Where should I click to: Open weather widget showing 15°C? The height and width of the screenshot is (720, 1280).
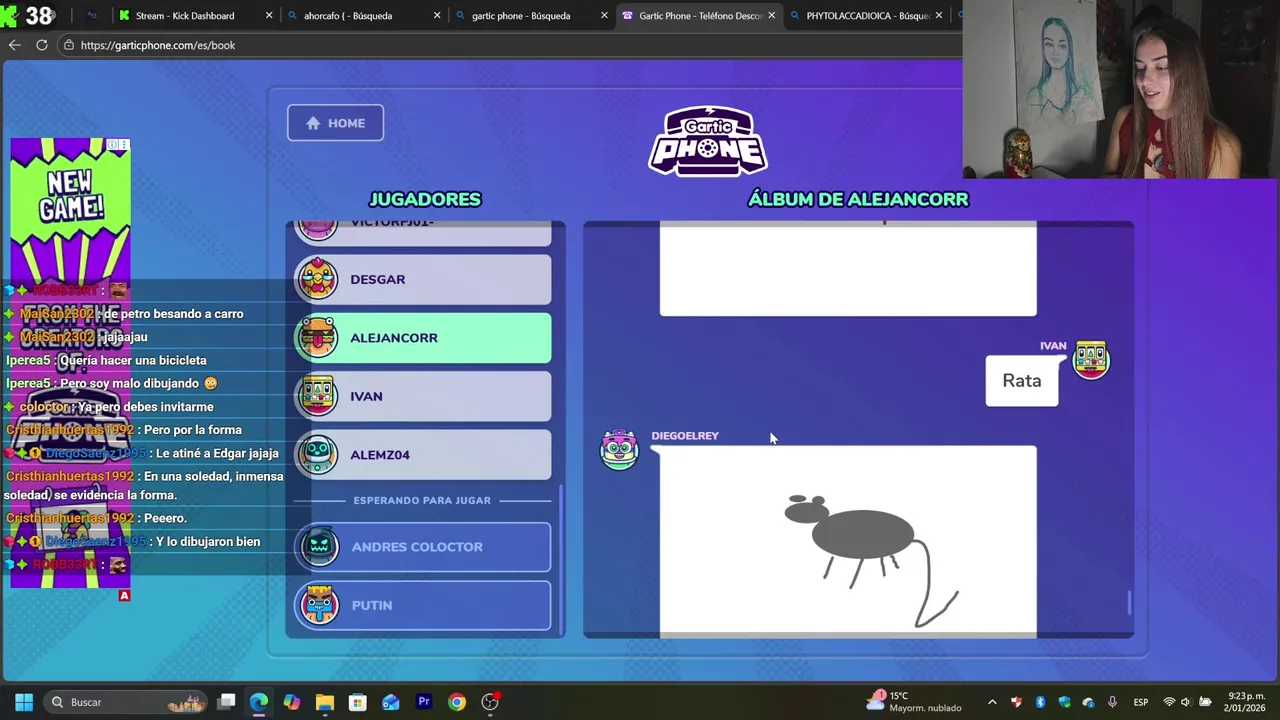pos(915,702)
